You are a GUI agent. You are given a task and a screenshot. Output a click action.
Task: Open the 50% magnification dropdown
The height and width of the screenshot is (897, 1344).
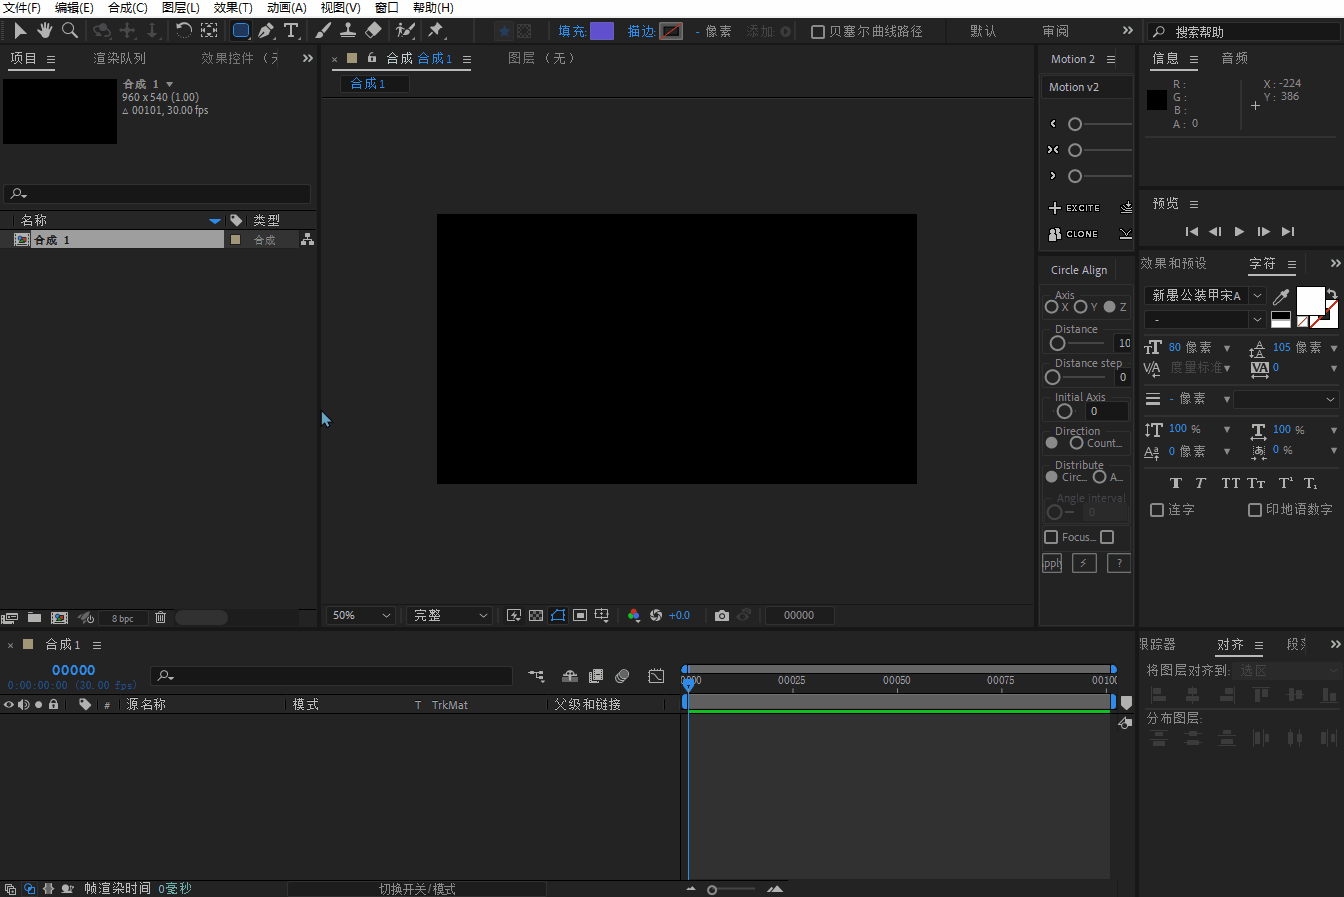click(361, 615)
